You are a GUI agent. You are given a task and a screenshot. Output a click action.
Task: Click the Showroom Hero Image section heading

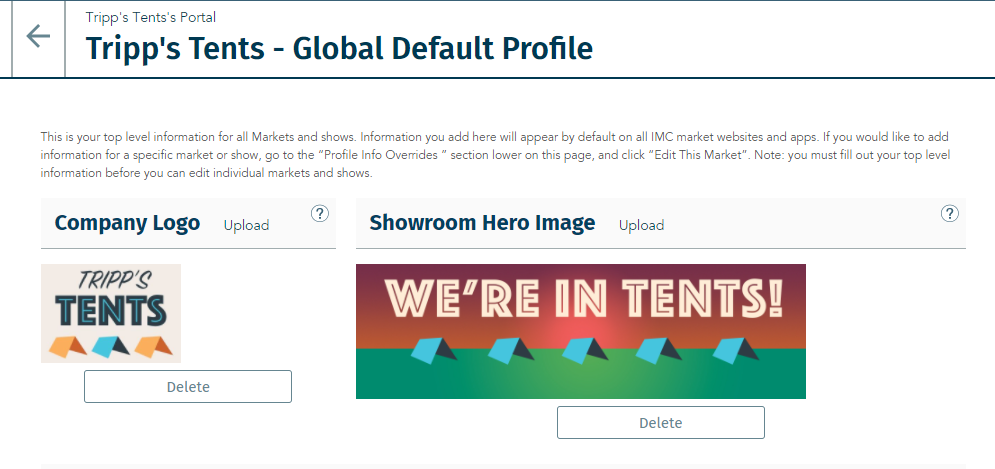click(x=482, y=223)
